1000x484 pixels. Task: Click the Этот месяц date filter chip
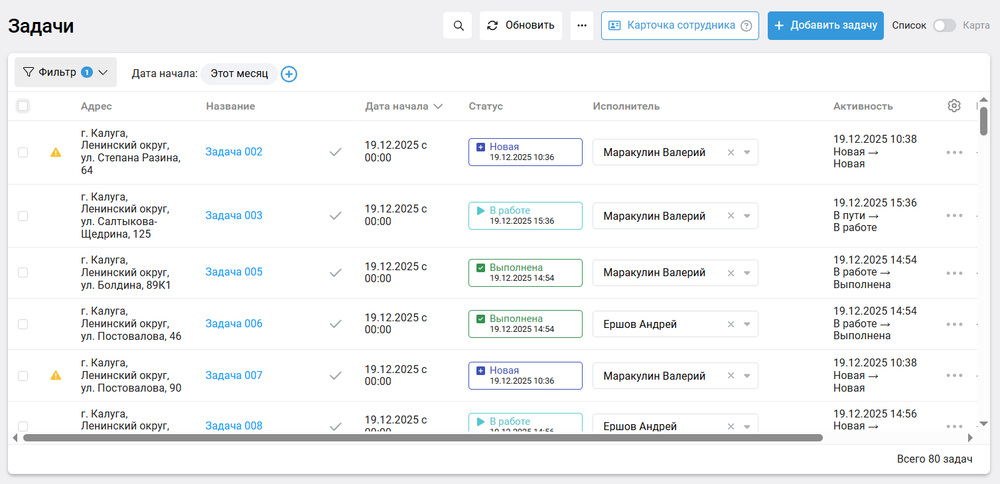point(239,74)
